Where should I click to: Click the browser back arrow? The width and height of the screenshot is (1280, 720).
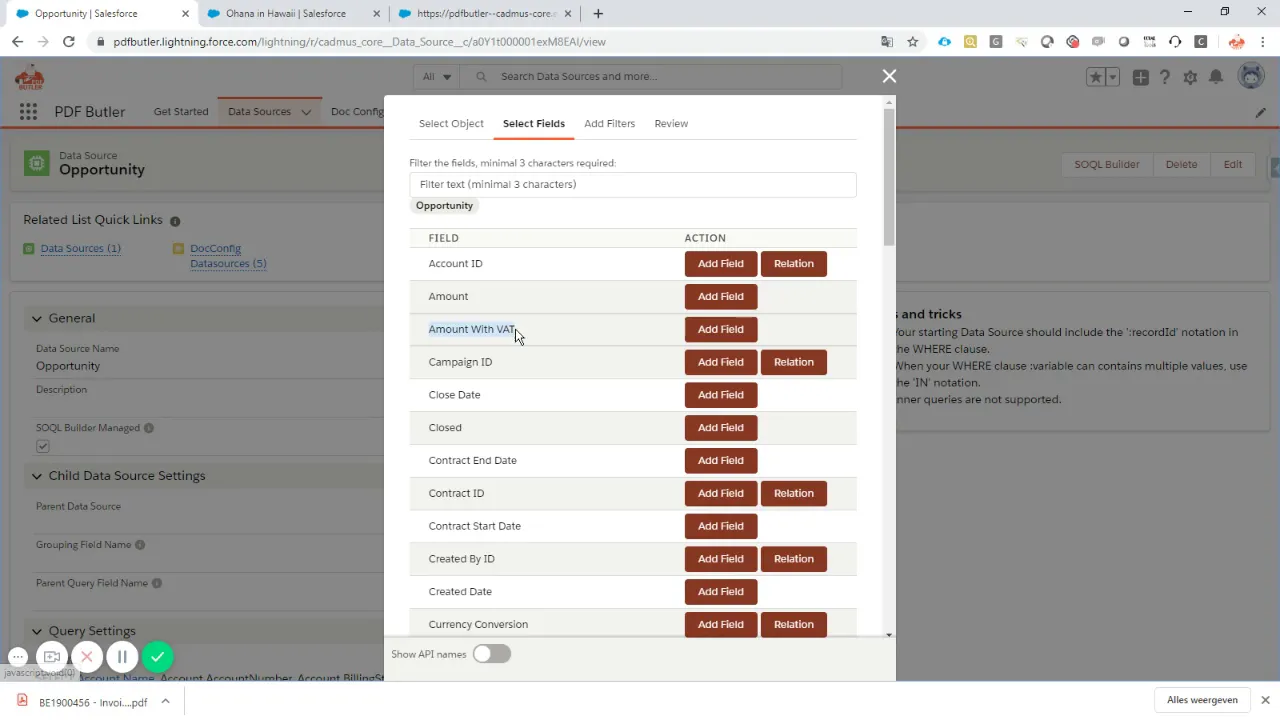point(17,42)
